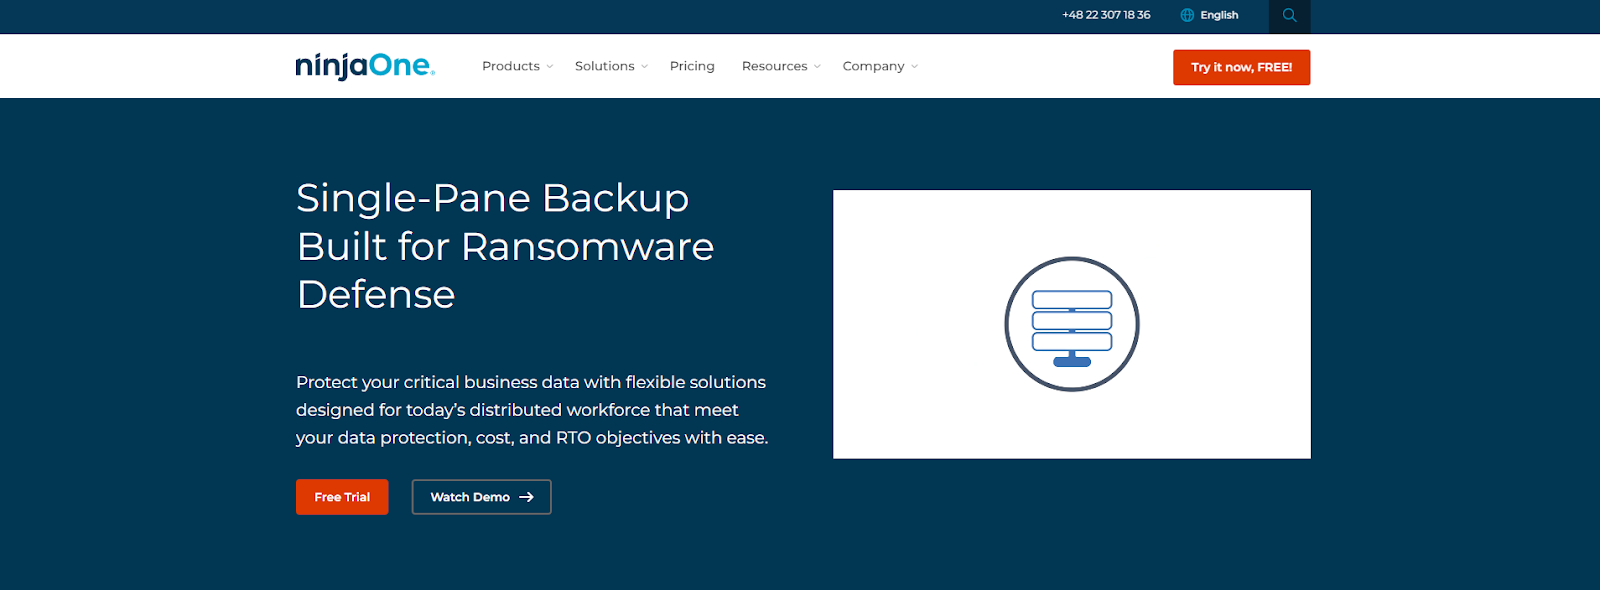The height and width of the screenshot is (590, 1600).
Task: Expand the chevron next to Products
Action: (549, 67)
